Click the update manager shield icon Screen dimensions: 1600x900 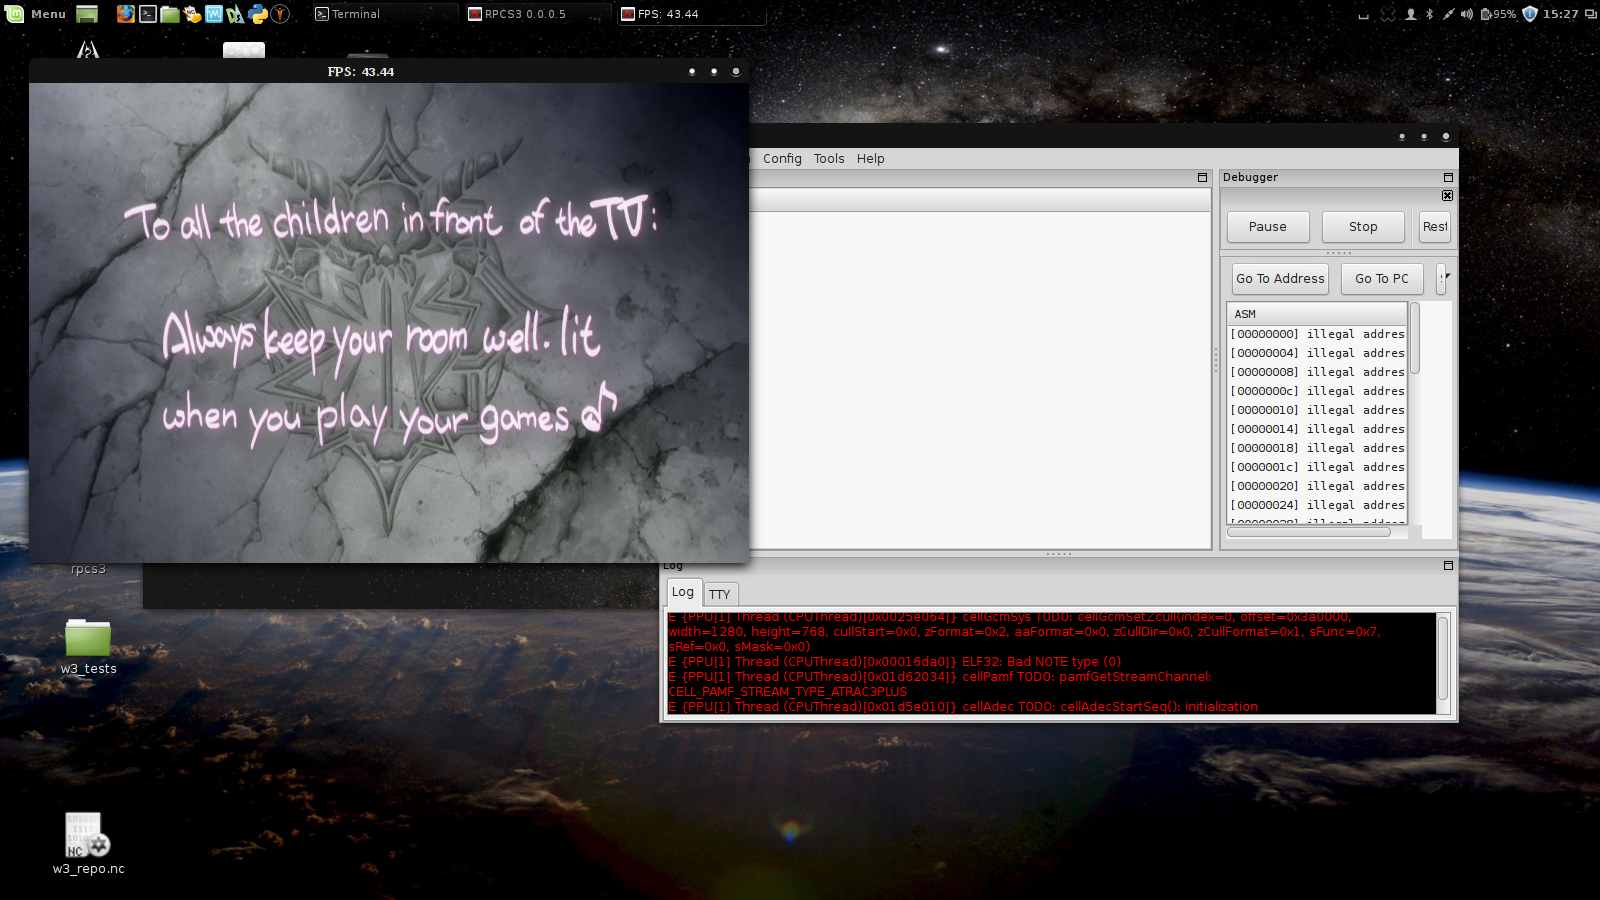(x=1529, y=14)
